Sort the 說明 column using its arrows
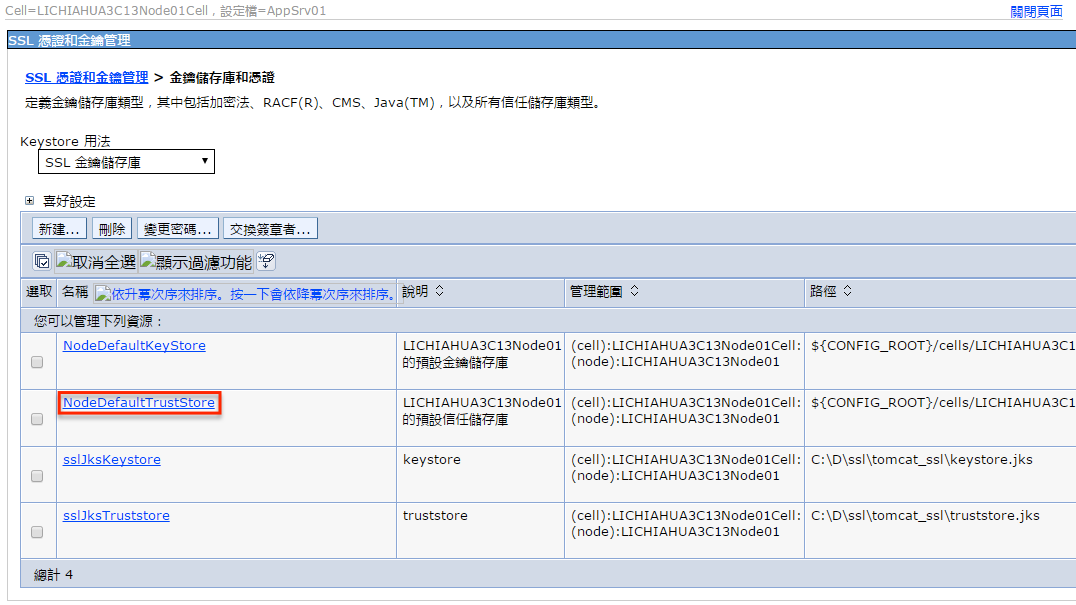Screen dimensions: 1076x605 point(439,292)
